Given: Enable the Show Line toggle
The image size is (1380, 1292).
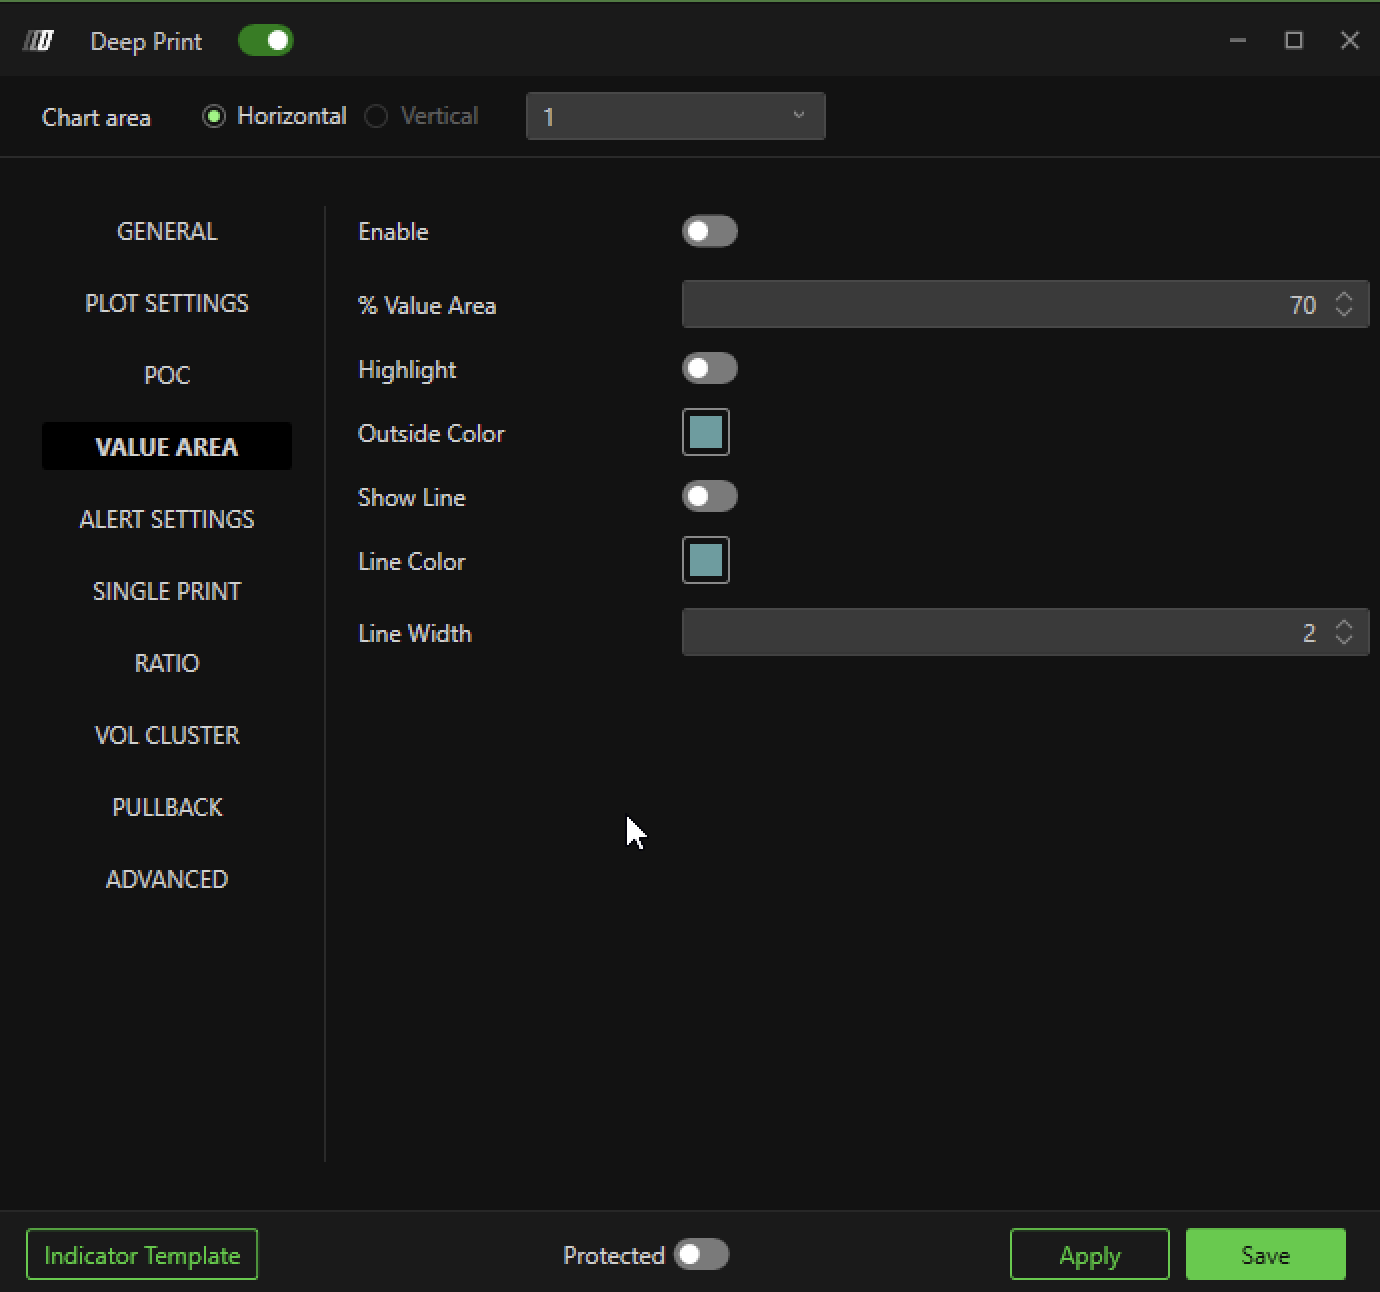Looking at the screenshot, I should coord(709,496).
